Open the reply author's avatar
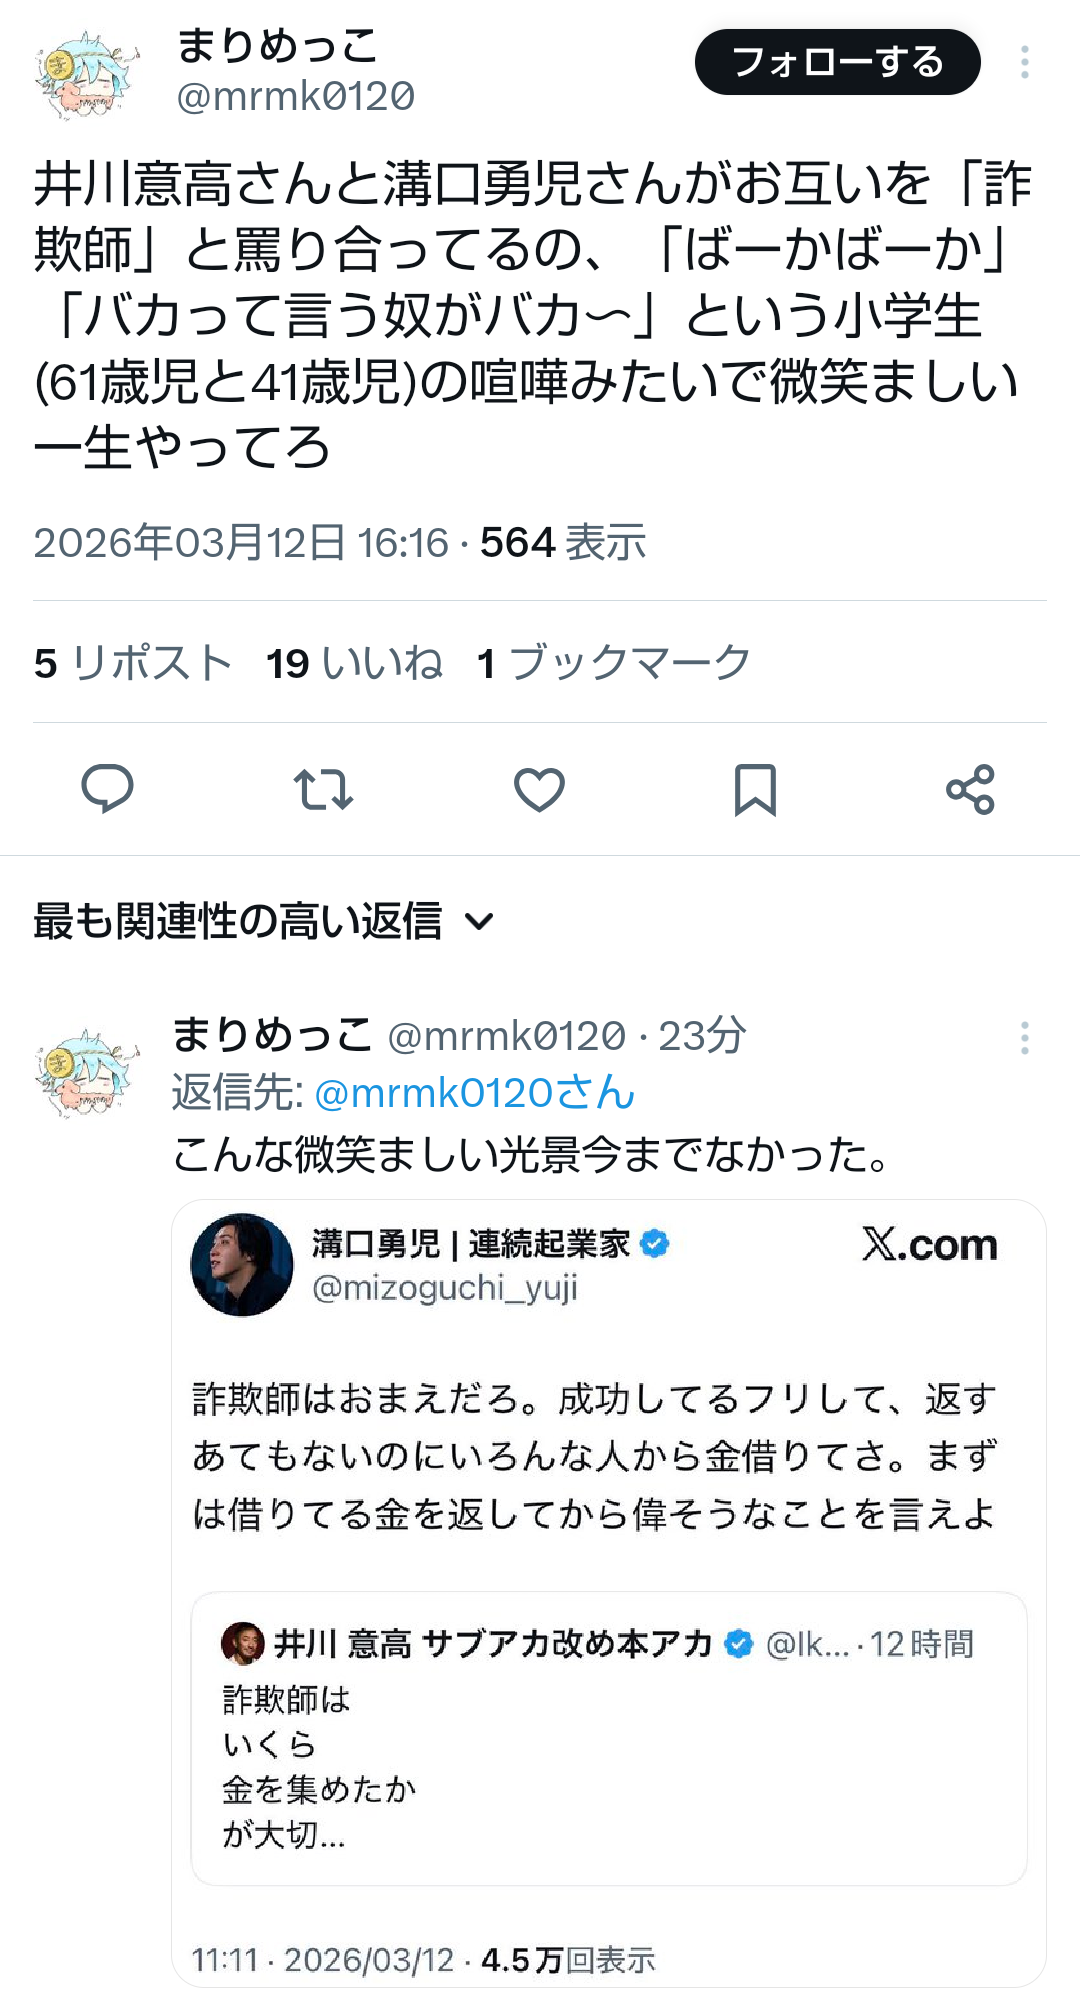This screenshot has width=1080, height=2011. [x=87, y=1072]
